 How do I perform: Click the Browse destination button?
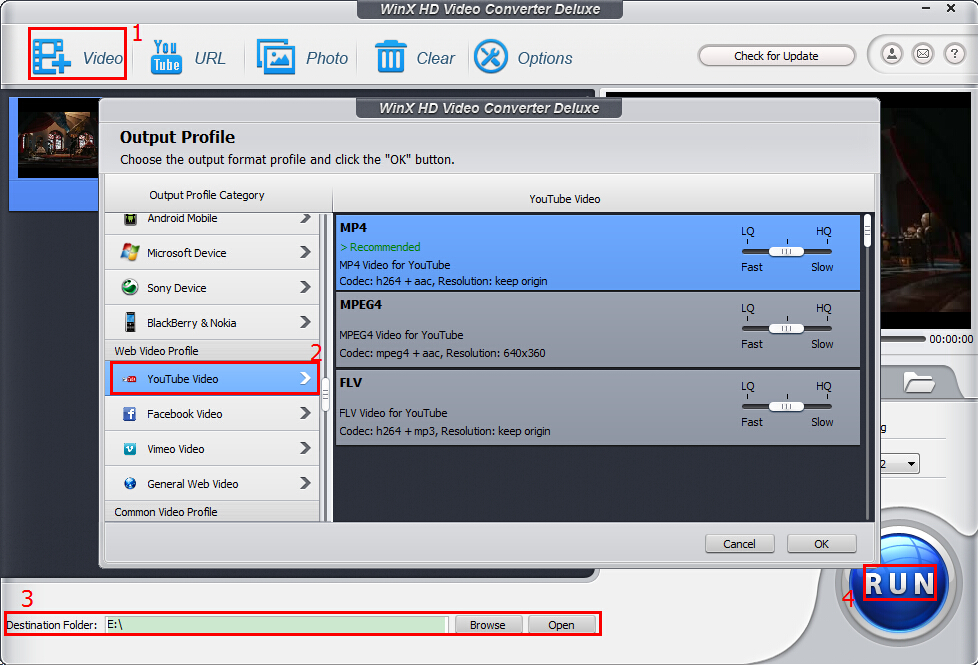[x=488, y=624]
